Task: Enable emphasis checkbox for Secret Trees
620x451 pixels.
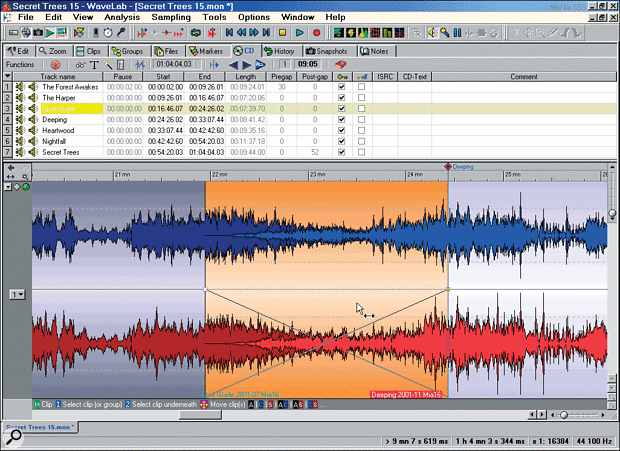Action: (361, 152)
